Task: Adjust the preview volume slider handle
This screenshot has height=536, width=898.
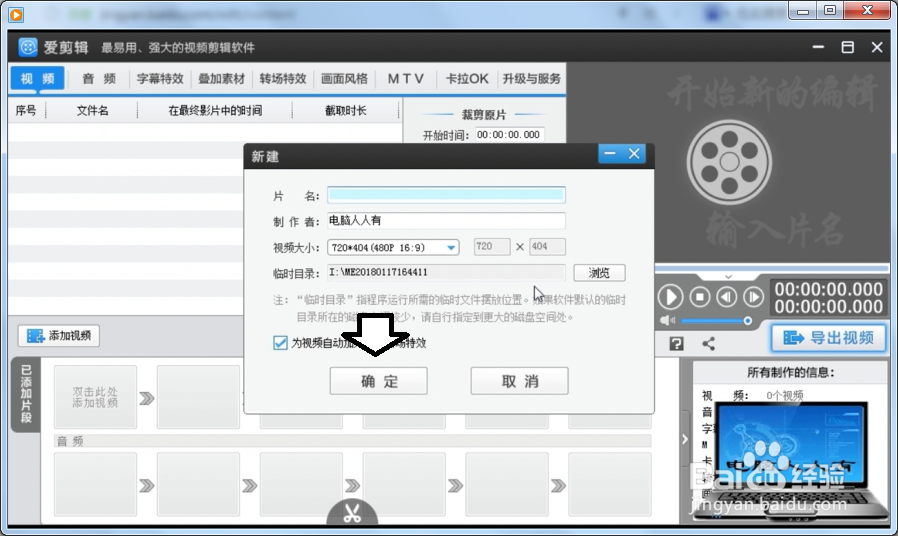Action: tap(747, 321)
